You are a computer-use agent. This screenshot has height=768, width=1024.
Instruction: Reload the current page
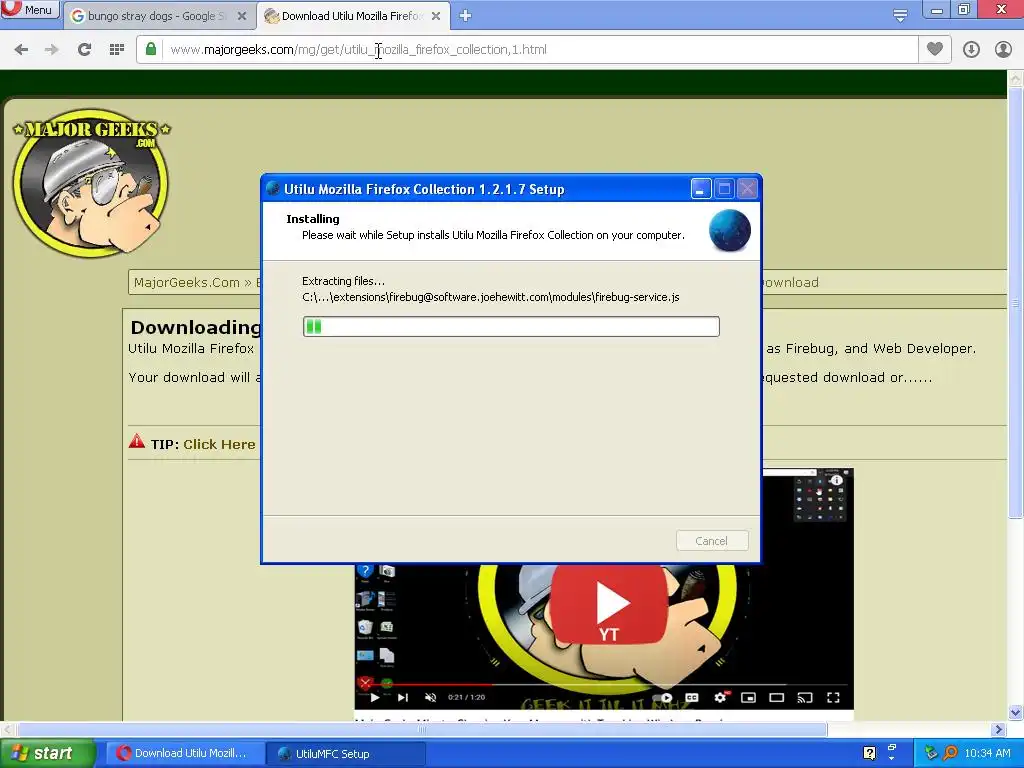coord(84,50)
